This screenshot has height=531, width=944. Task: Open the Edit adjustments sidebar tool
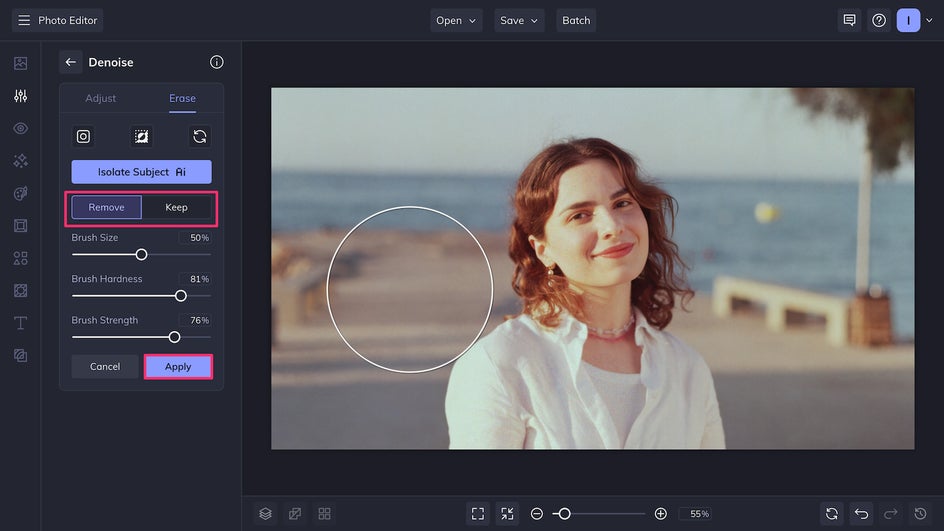tap(20, 96)
